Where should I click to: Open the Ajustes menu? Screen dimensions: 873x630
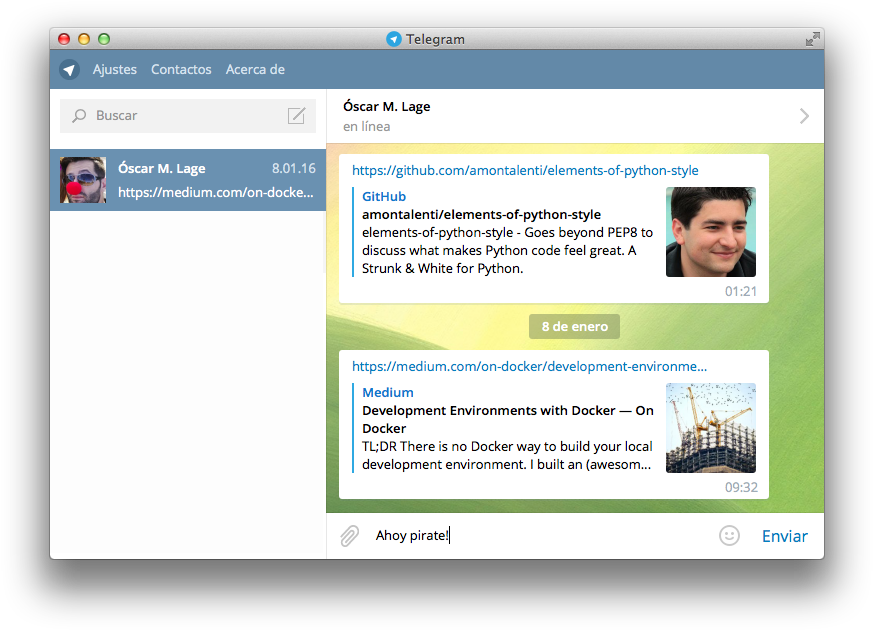114,69
